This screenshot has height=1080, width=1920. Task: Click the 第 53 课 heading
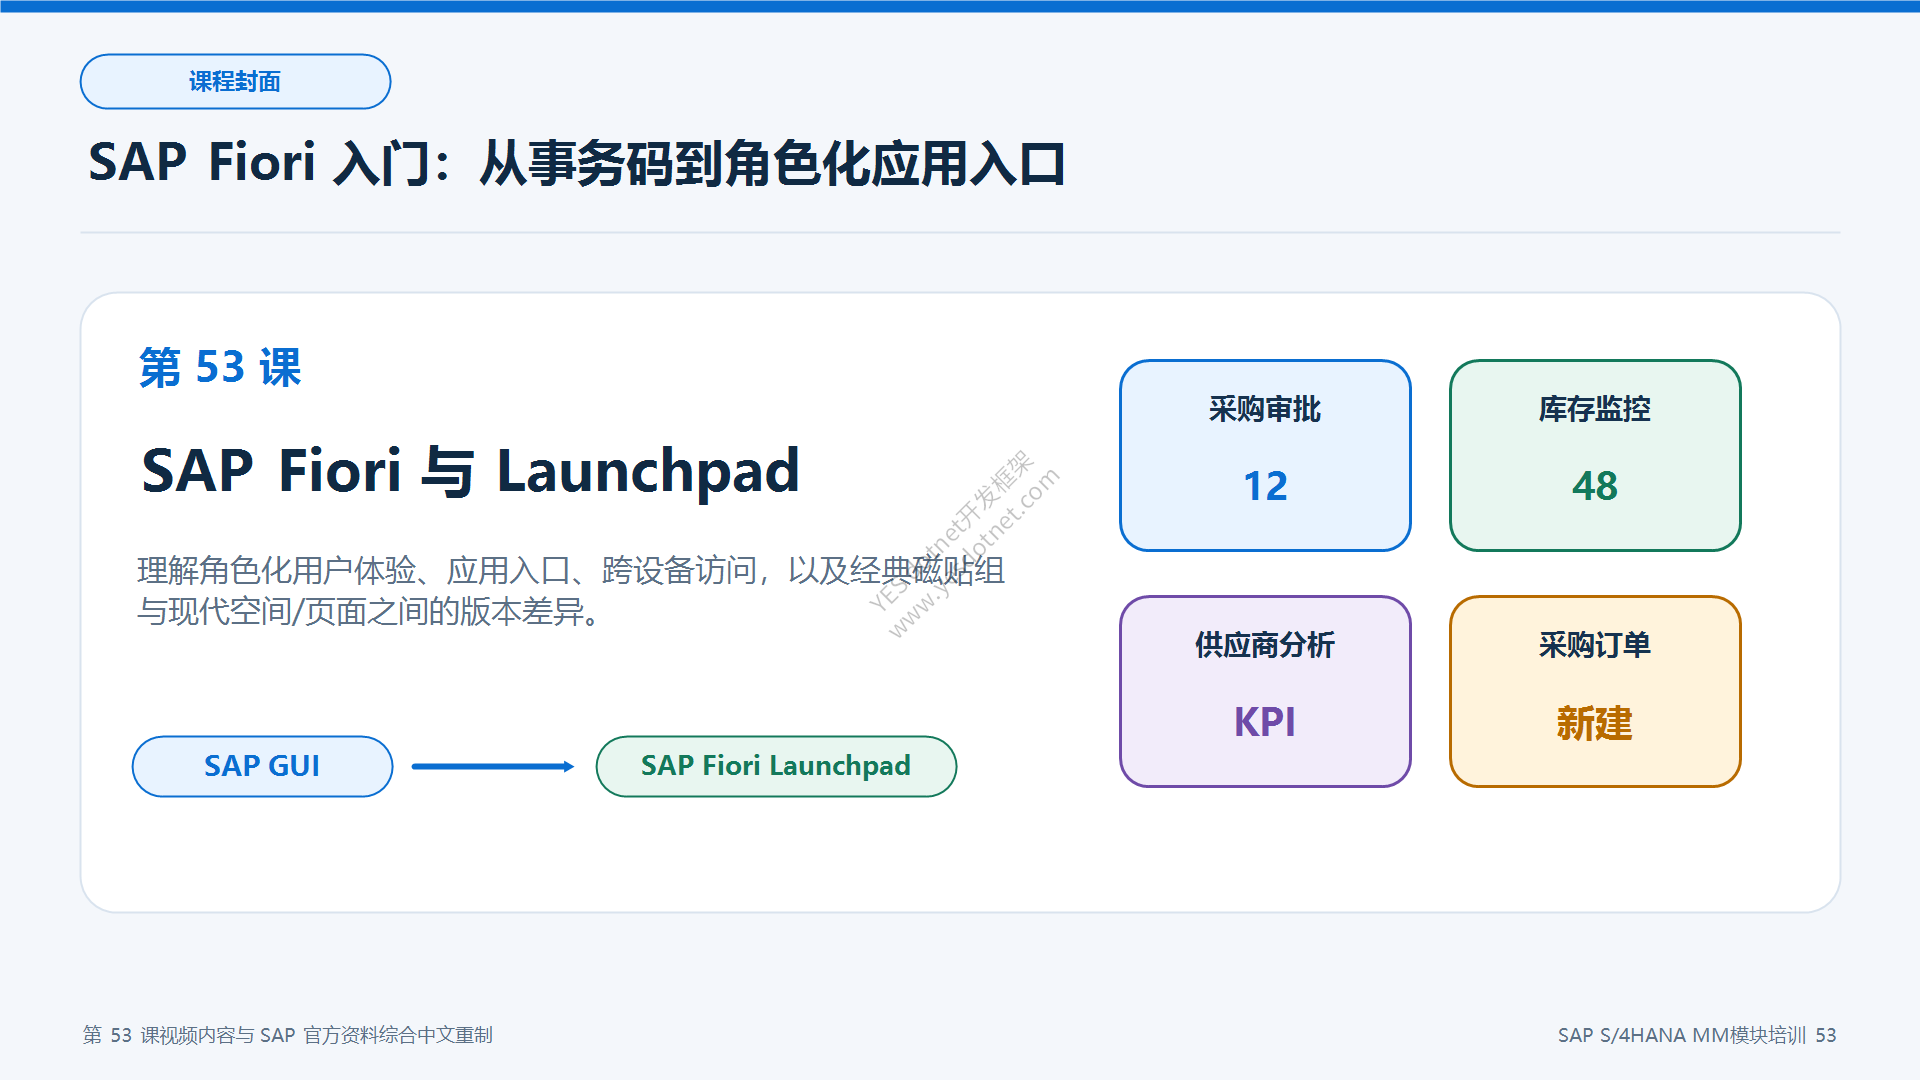(220, 367)
